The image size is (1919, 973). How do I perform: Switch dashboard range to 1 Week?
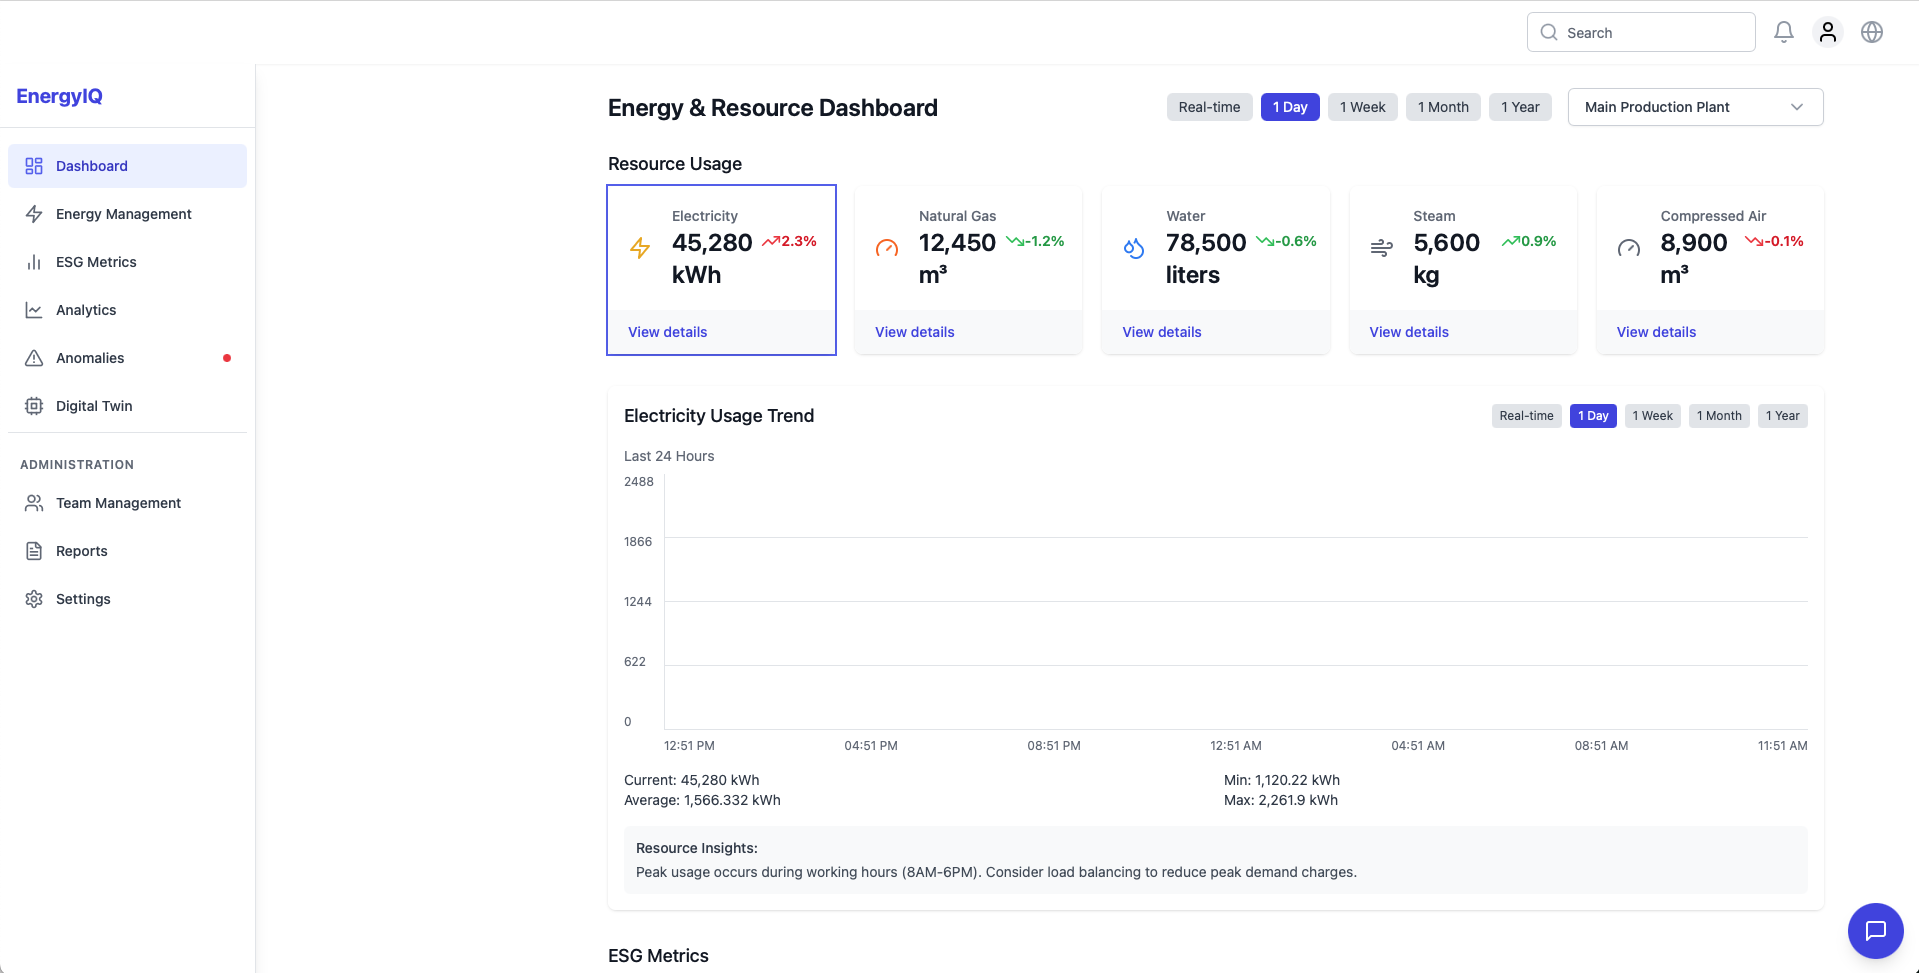pyautogui.click(x=1362, y=107)
